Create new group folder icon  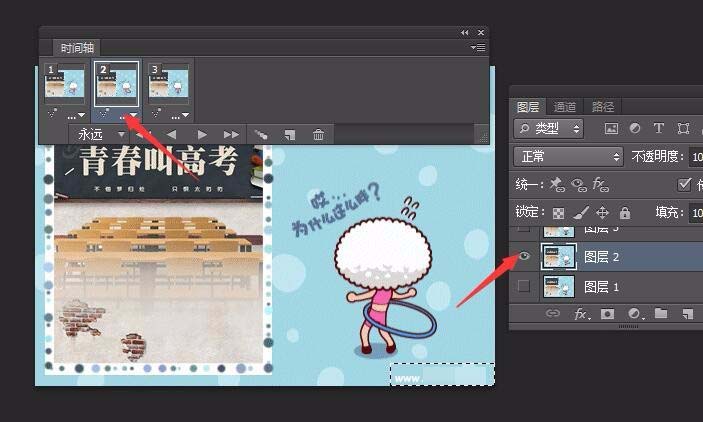[661, 313]
